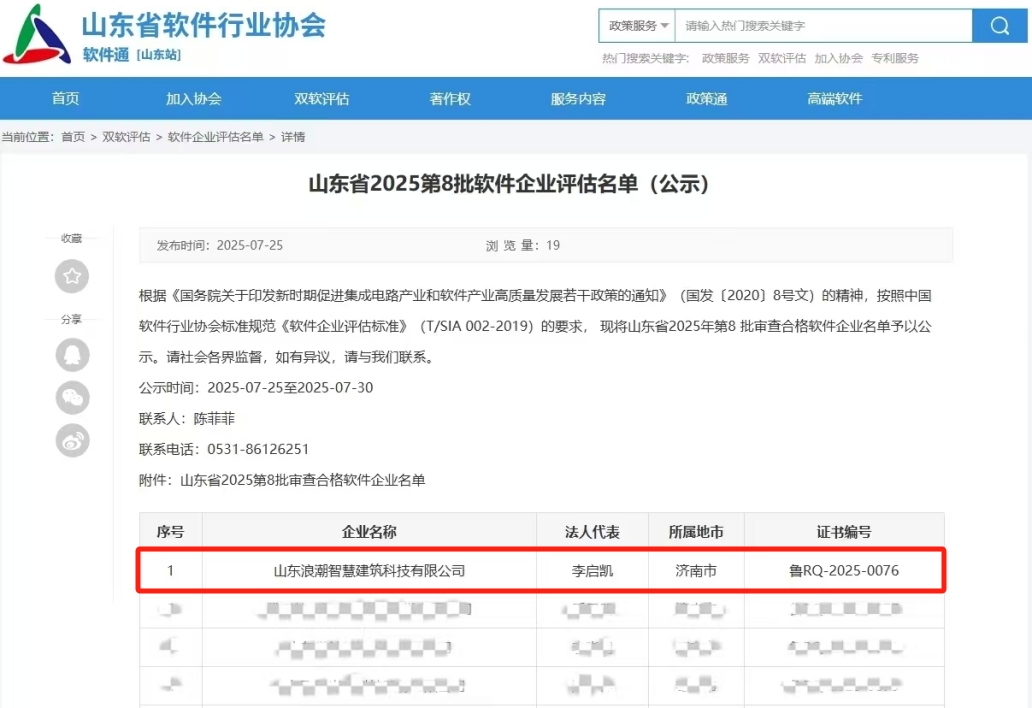Click the Shandong Software Association logo
The height and width of the screenshot is (708, 1032).
click(x=37, y=34)
